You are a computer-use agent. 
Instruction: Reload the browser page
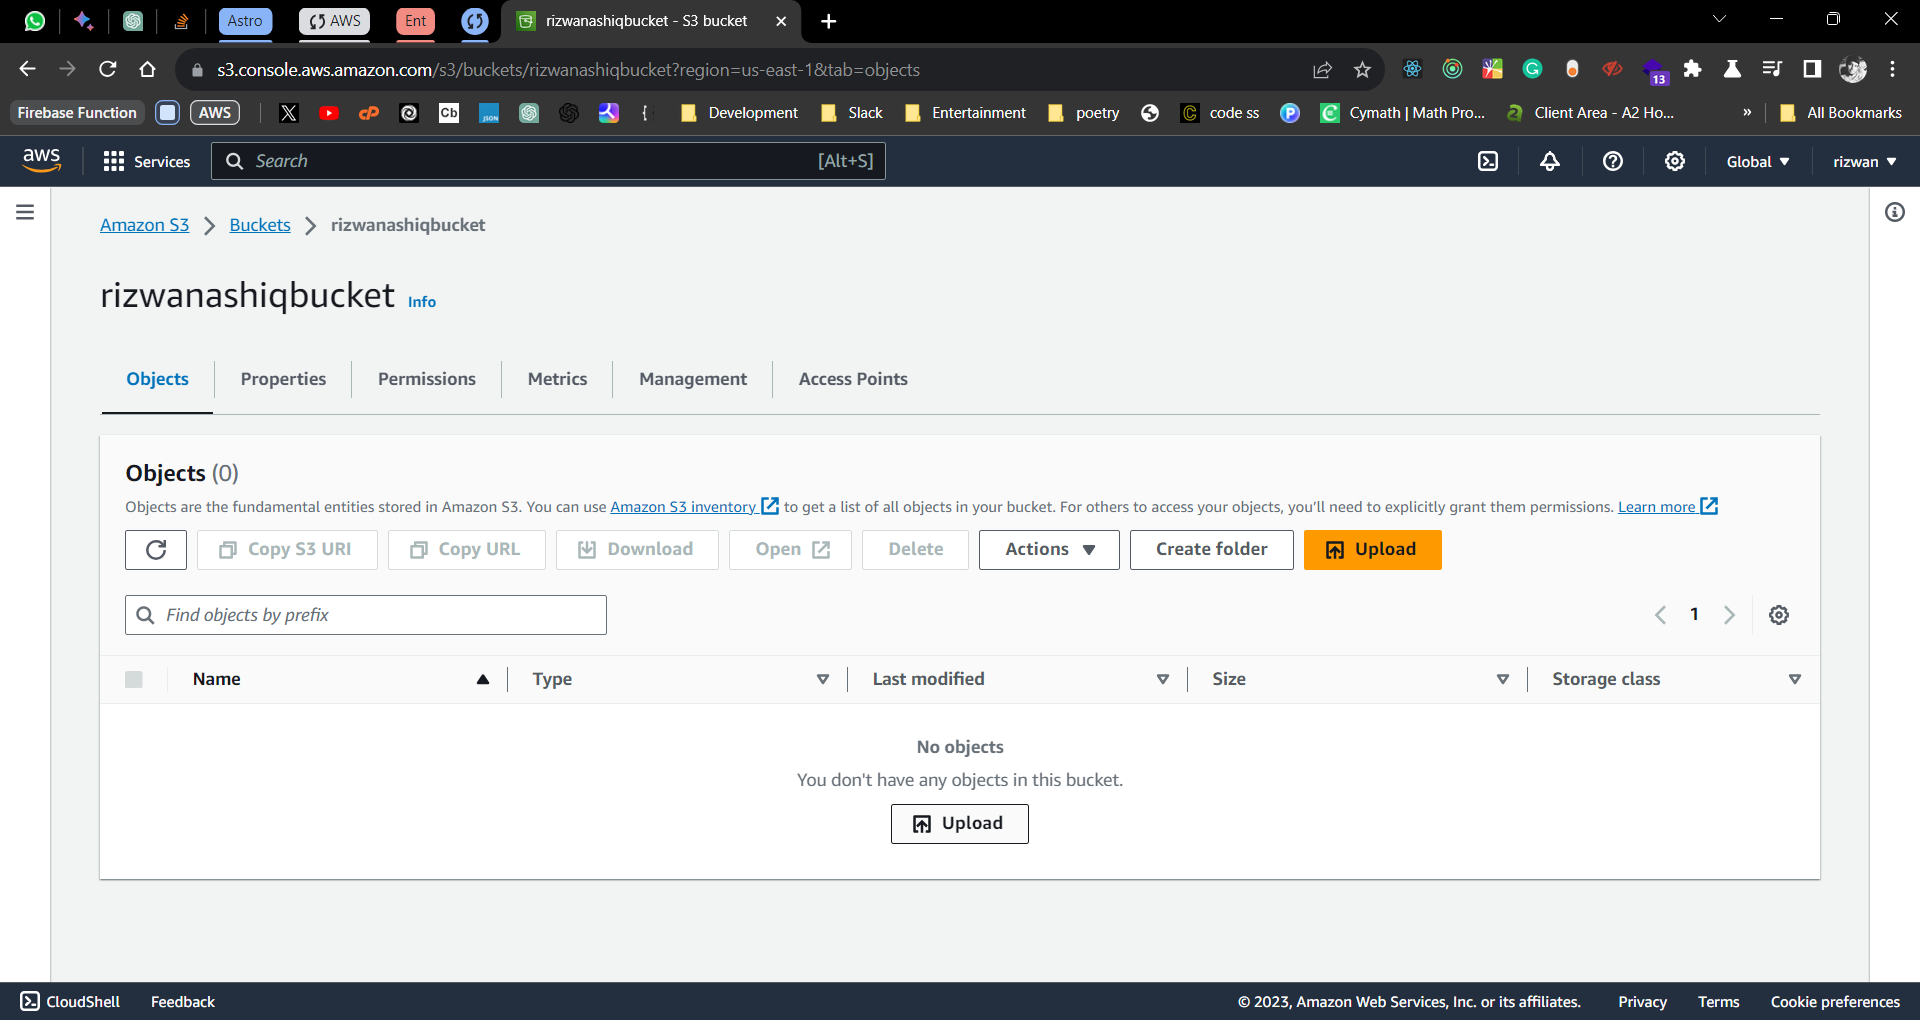pos(108,69)
